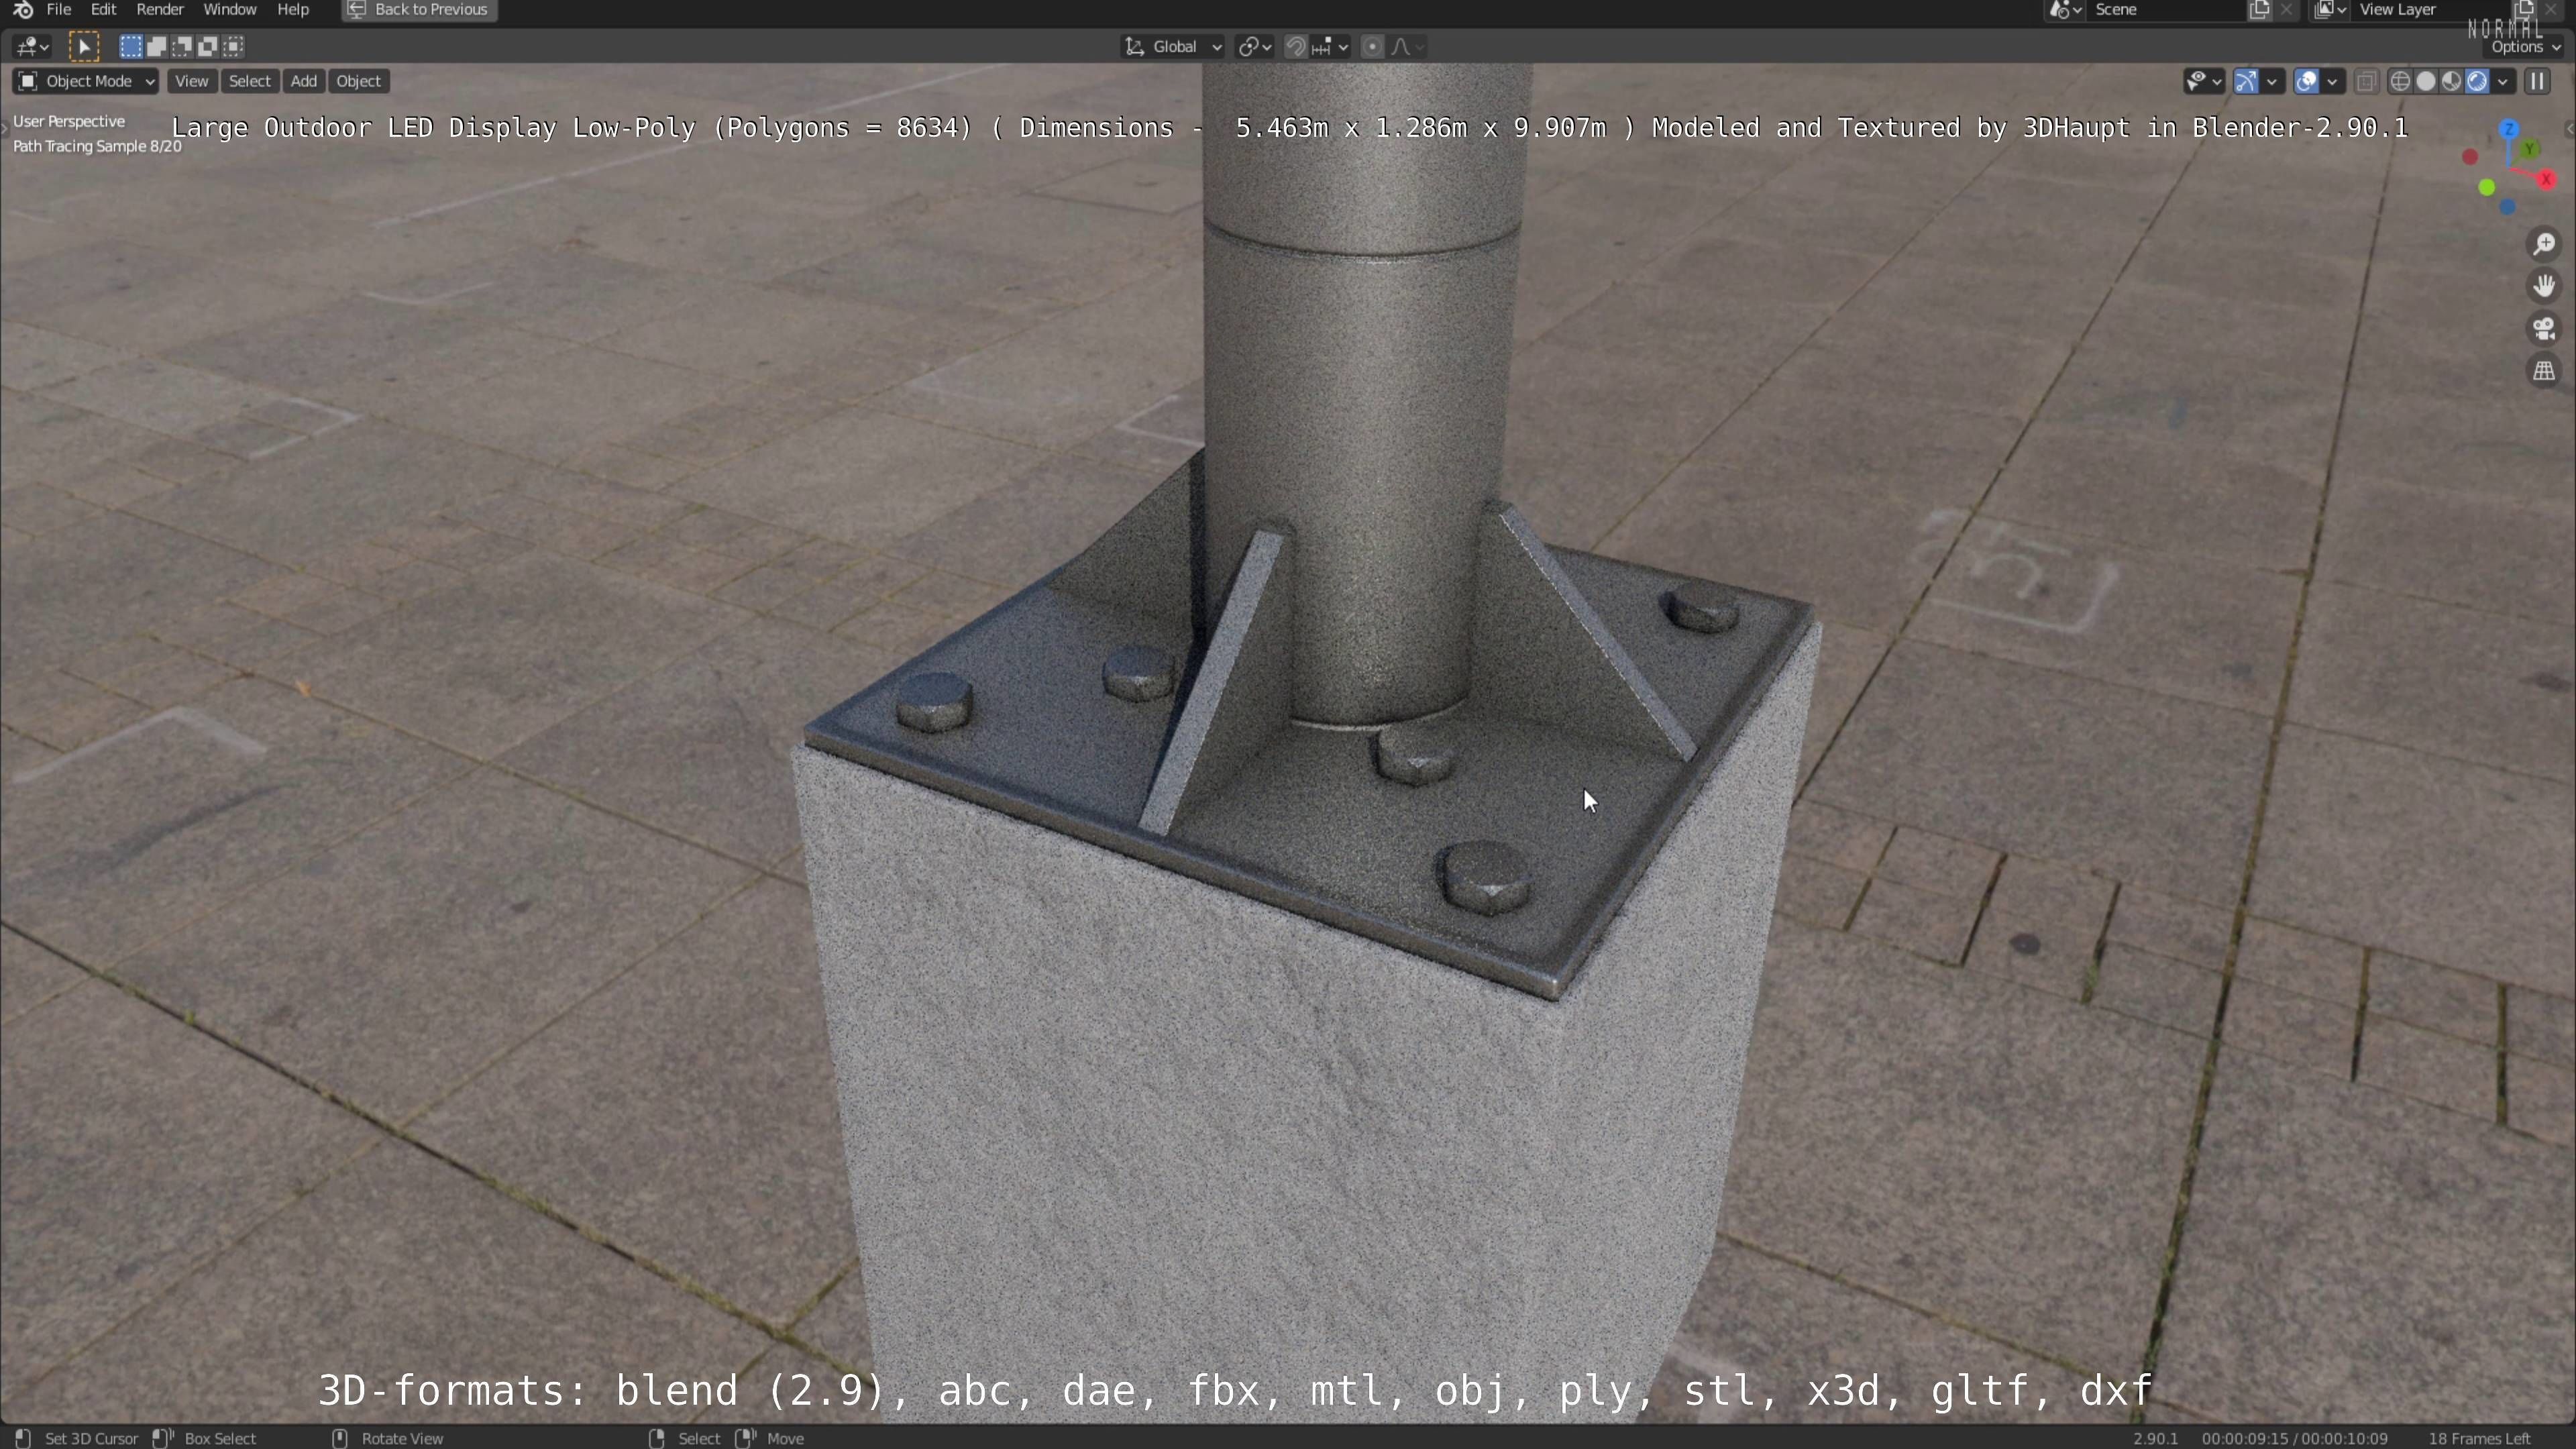Viewport: 2576px width, 1449px height.
Task: Switch to Wireframe viewport shading
Action: click(x=2400, y=81)
